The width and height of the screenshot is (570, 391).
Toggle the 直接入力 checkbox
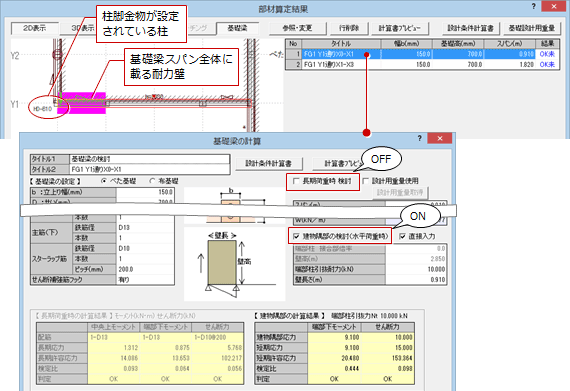point(402,236)
